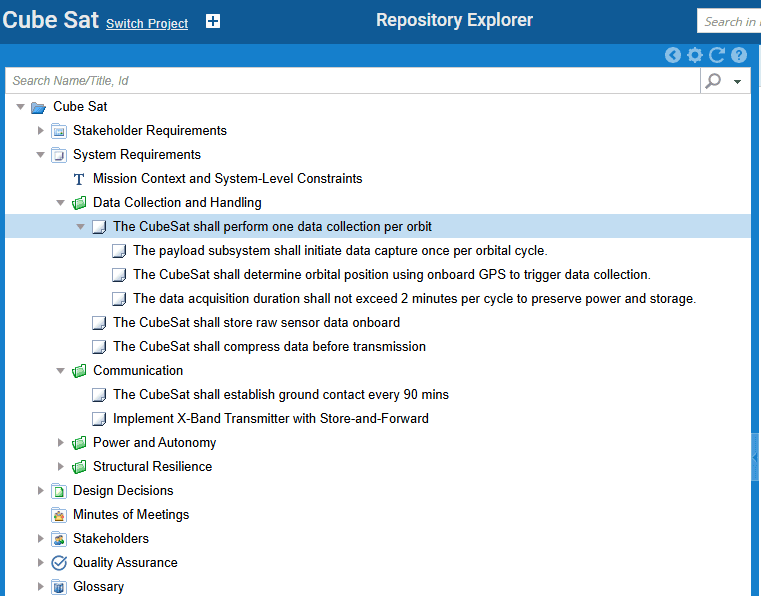Select Mission Context and System-Level Constraints
The height and width of the screenshot is (596, 761).
coord(227,179)
